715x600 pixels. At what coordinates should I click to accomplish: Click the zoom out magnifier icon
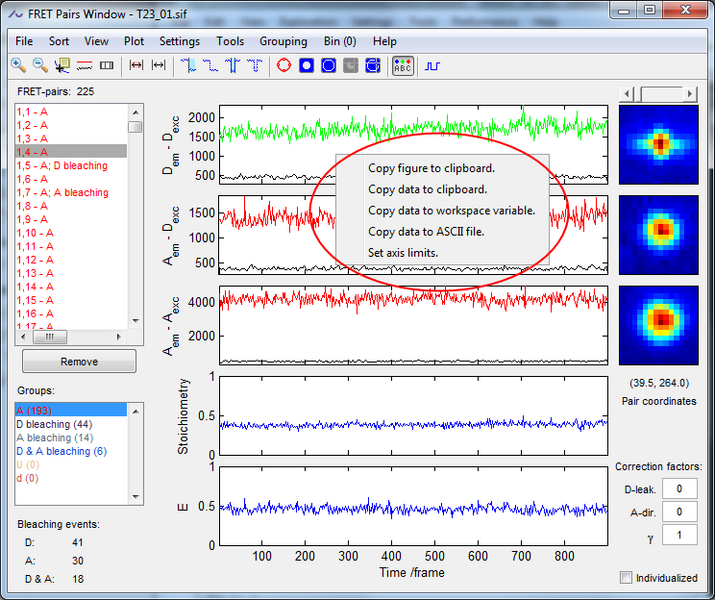41,66
